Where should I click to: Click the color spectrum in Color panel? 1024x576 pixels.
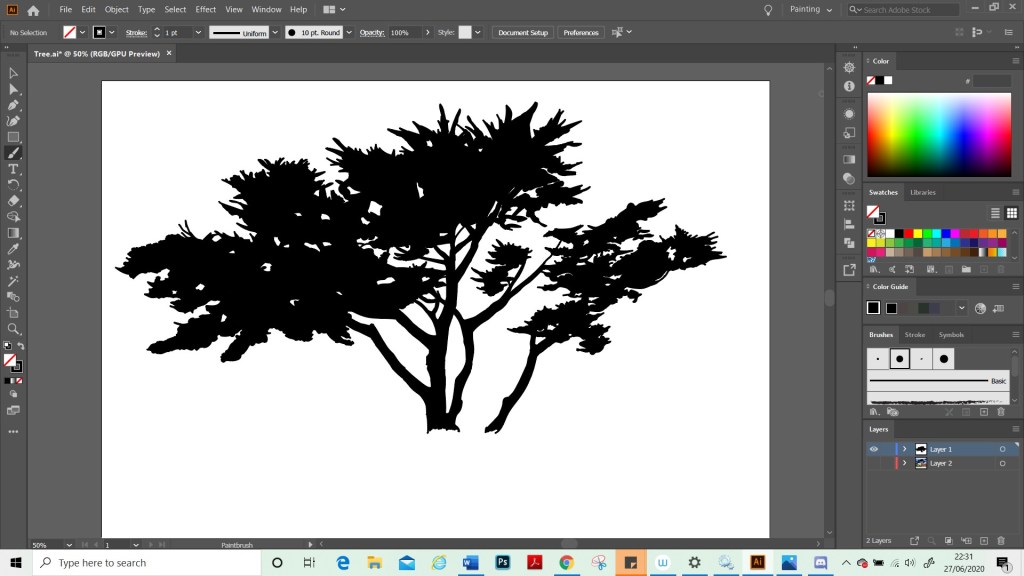[939, 135]
